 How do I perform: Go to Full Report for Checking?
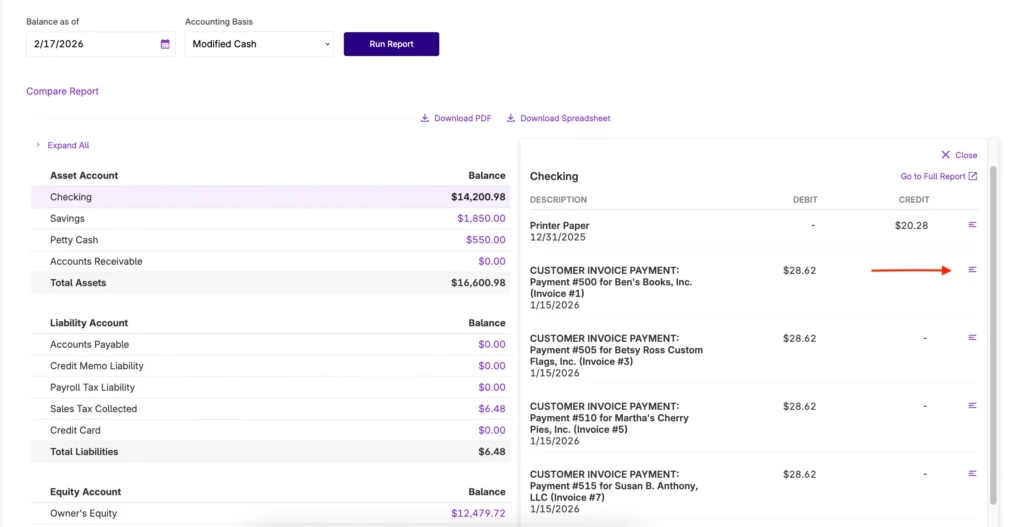938,176
